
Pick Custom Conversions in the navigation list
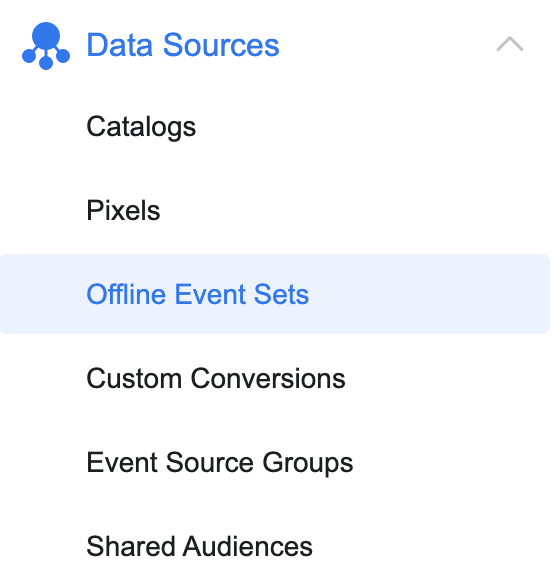tap(216, 378)
